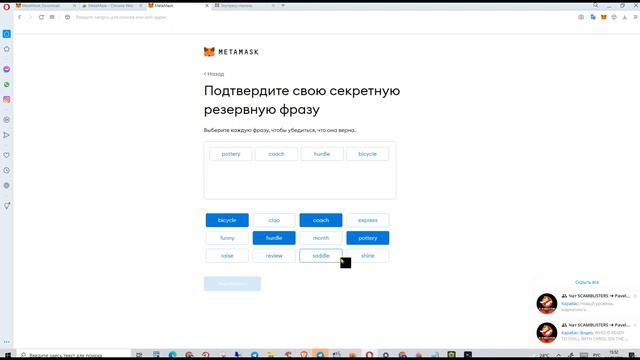Screen dimensions: 640x360
Task: Open the downloads arrow icon
Action: 624,17
